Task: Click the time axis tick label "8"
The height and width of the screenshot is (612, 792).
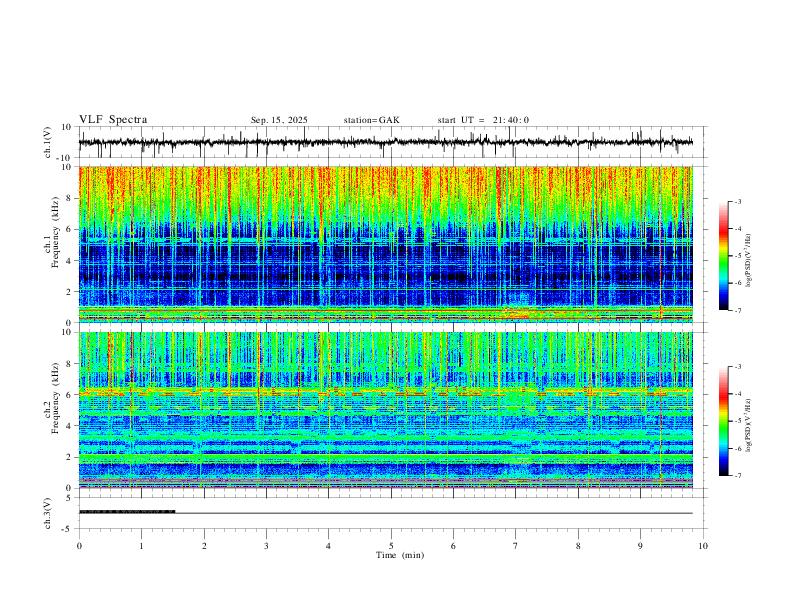Action: (578, 546)
